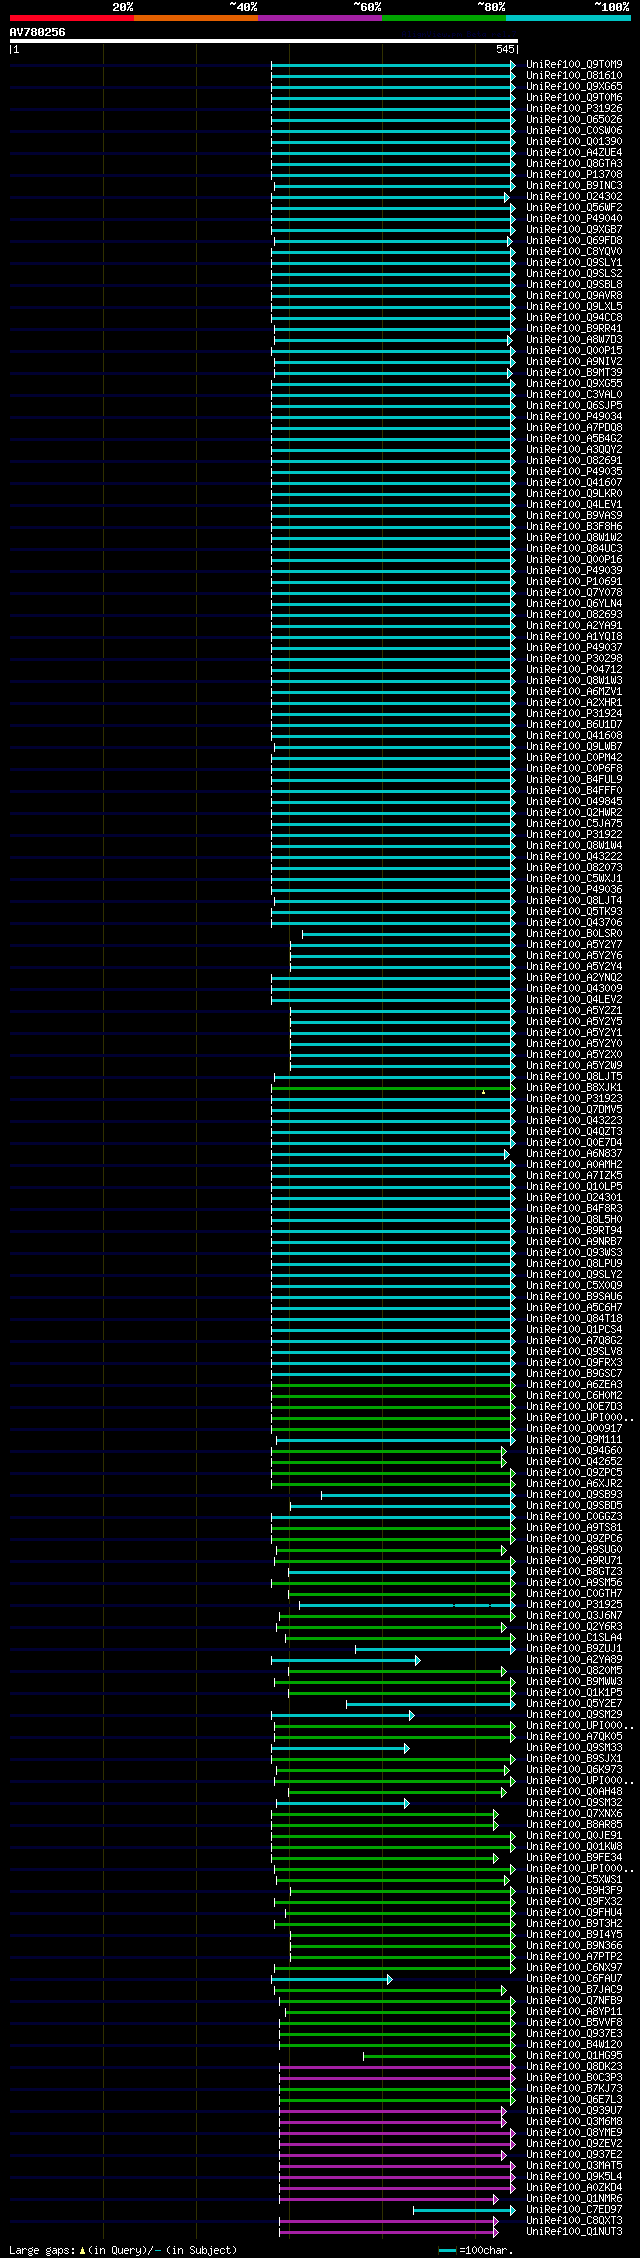Select hit label UniRef100_A7PTP2
Viewport: 640px width, 2258px height.
click(x=574, y=1957)
